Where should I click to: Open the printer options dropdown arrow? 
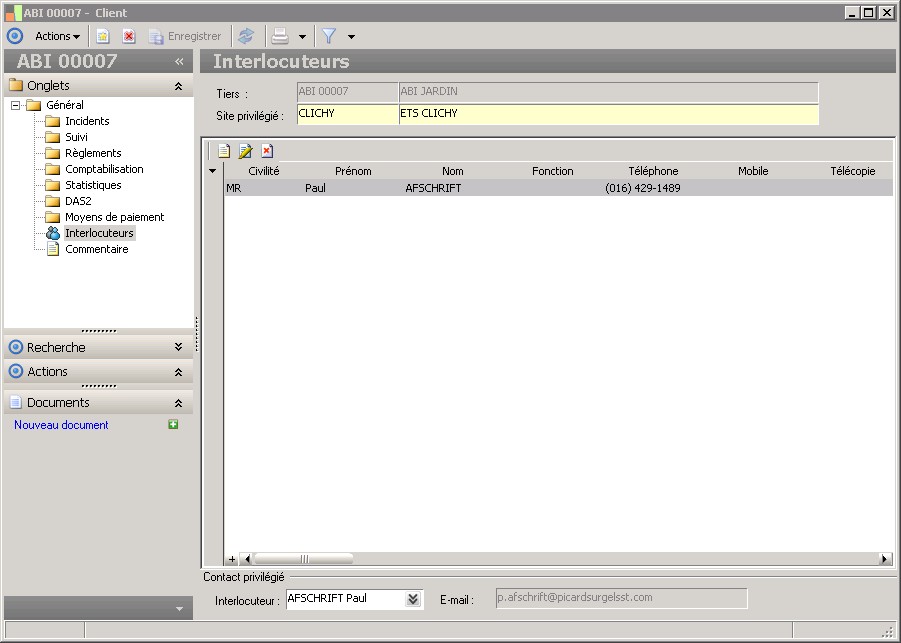pyautogui.click(x=302, y=37)
